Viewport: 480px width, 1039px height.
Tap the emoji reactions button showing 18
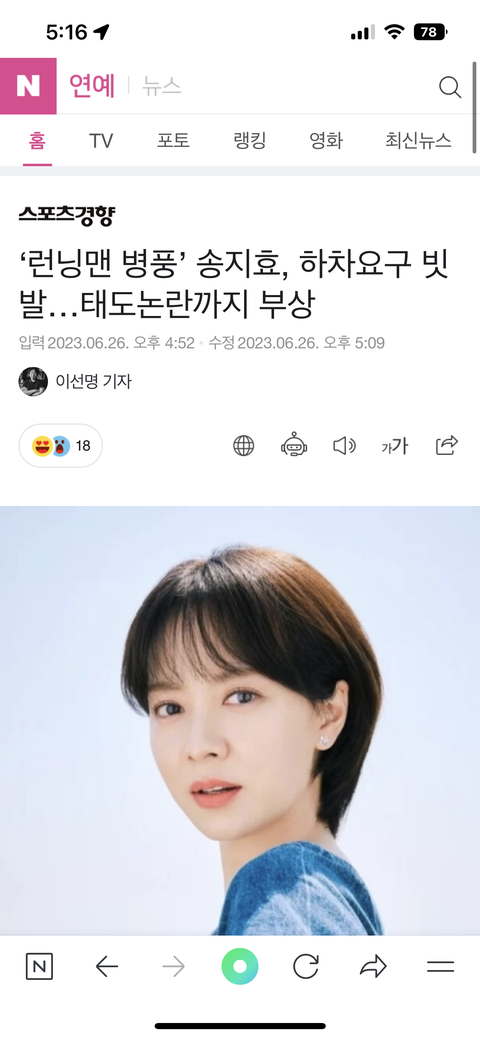(x=60, y=446)
